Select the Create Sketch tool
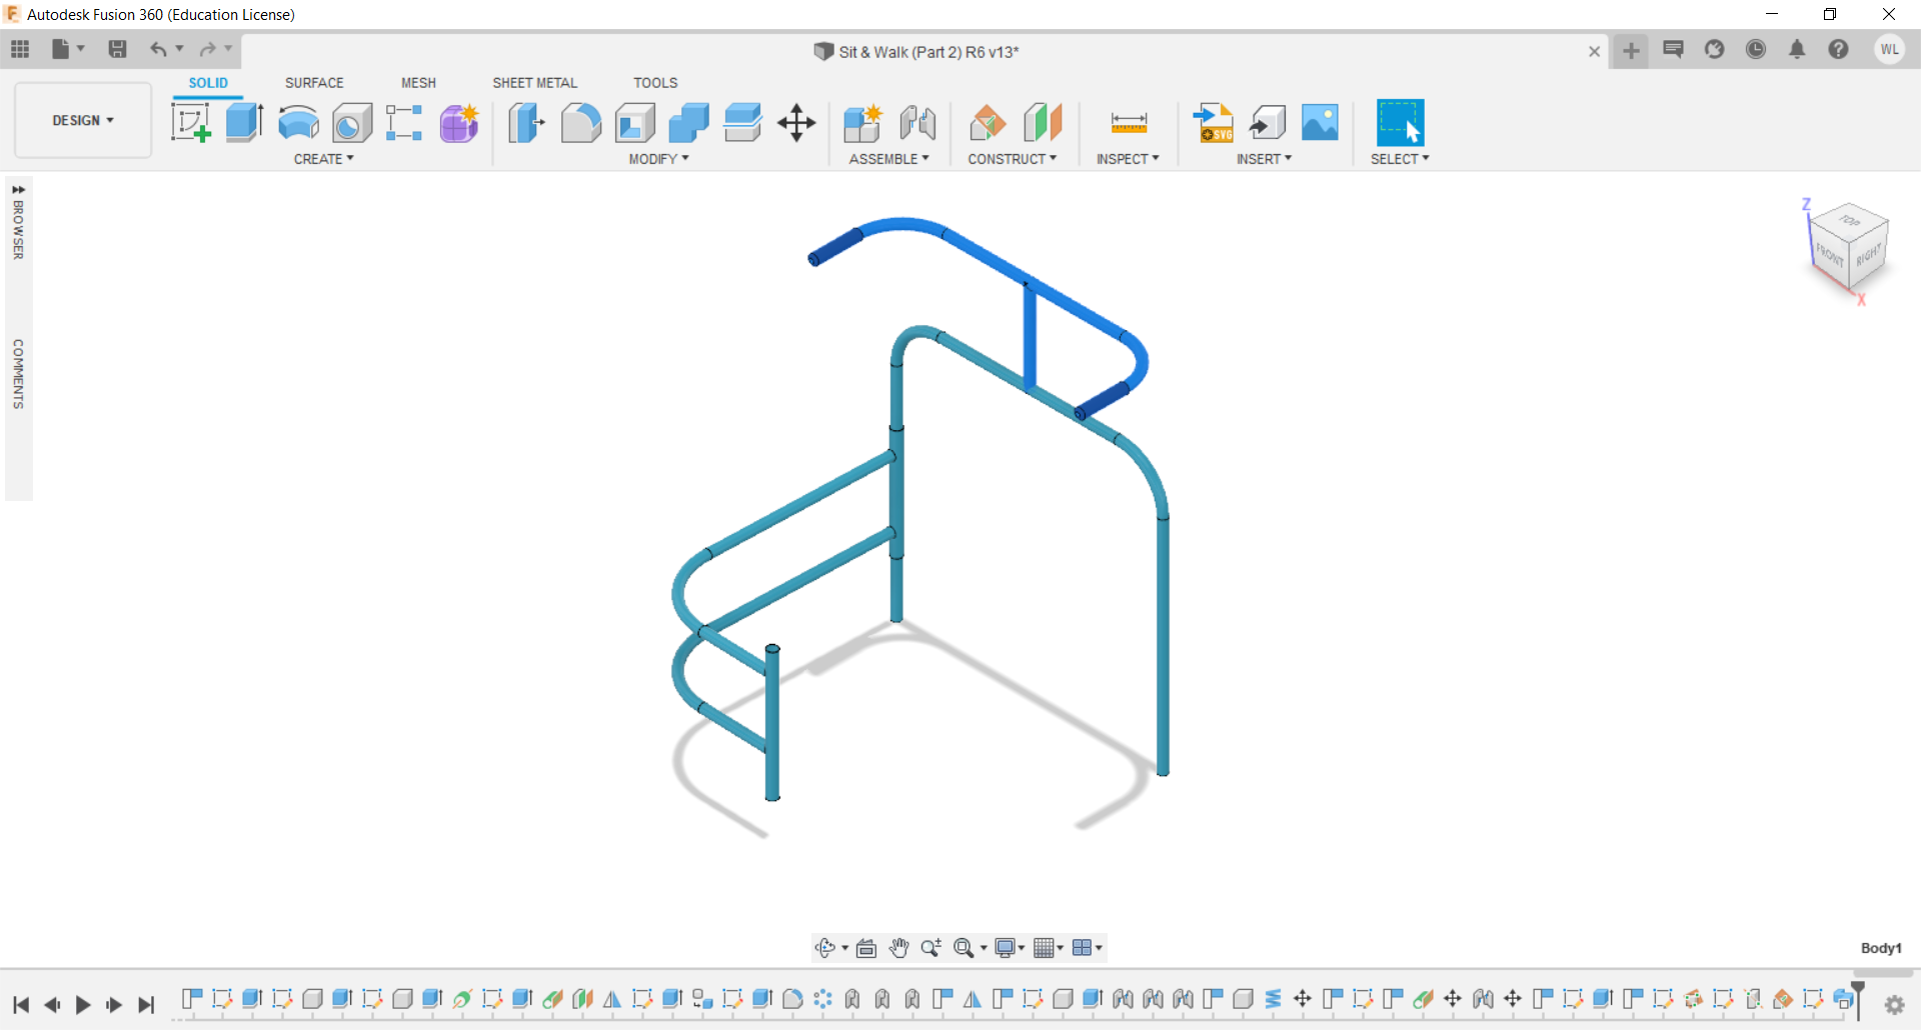This screenshot has height=1030, width=1921. (190, 122)
